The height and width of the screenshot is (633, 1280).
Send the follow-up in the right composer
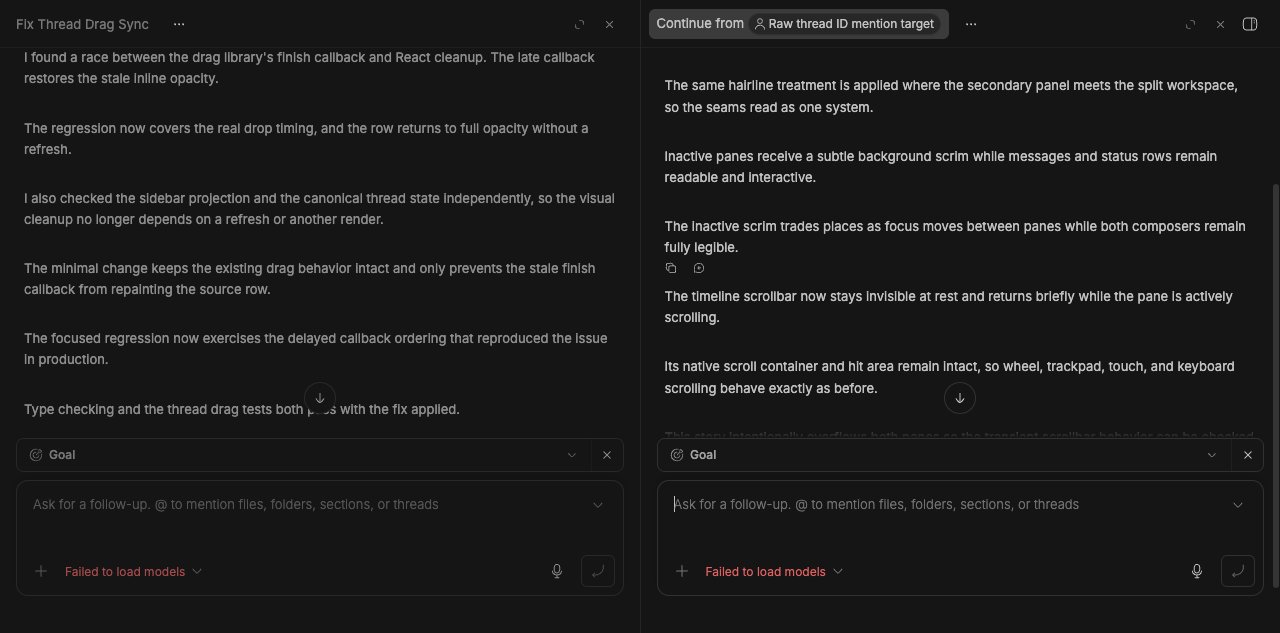(1238, 571)
